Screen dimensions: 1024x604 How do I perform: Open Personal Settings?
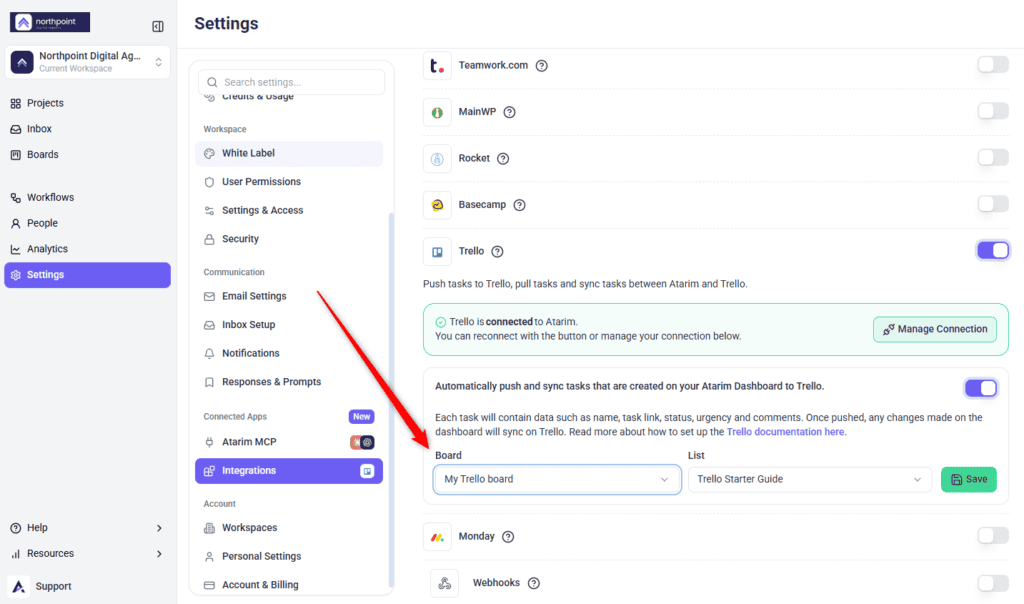pyautogui.click(x=289, y=556)
